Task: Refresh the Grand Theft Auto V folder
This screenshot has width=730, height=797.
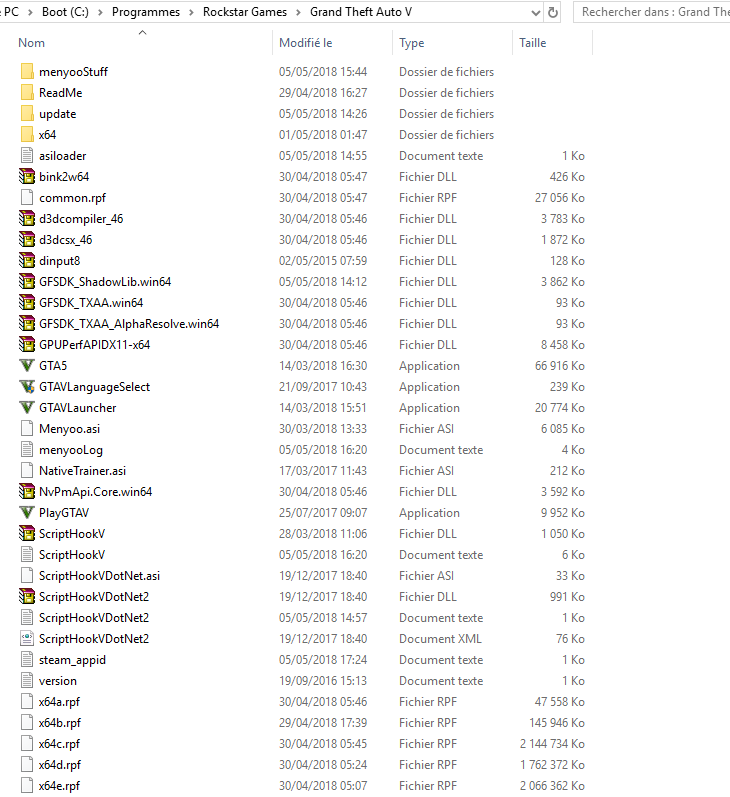Action: click(x=553, y=12)
